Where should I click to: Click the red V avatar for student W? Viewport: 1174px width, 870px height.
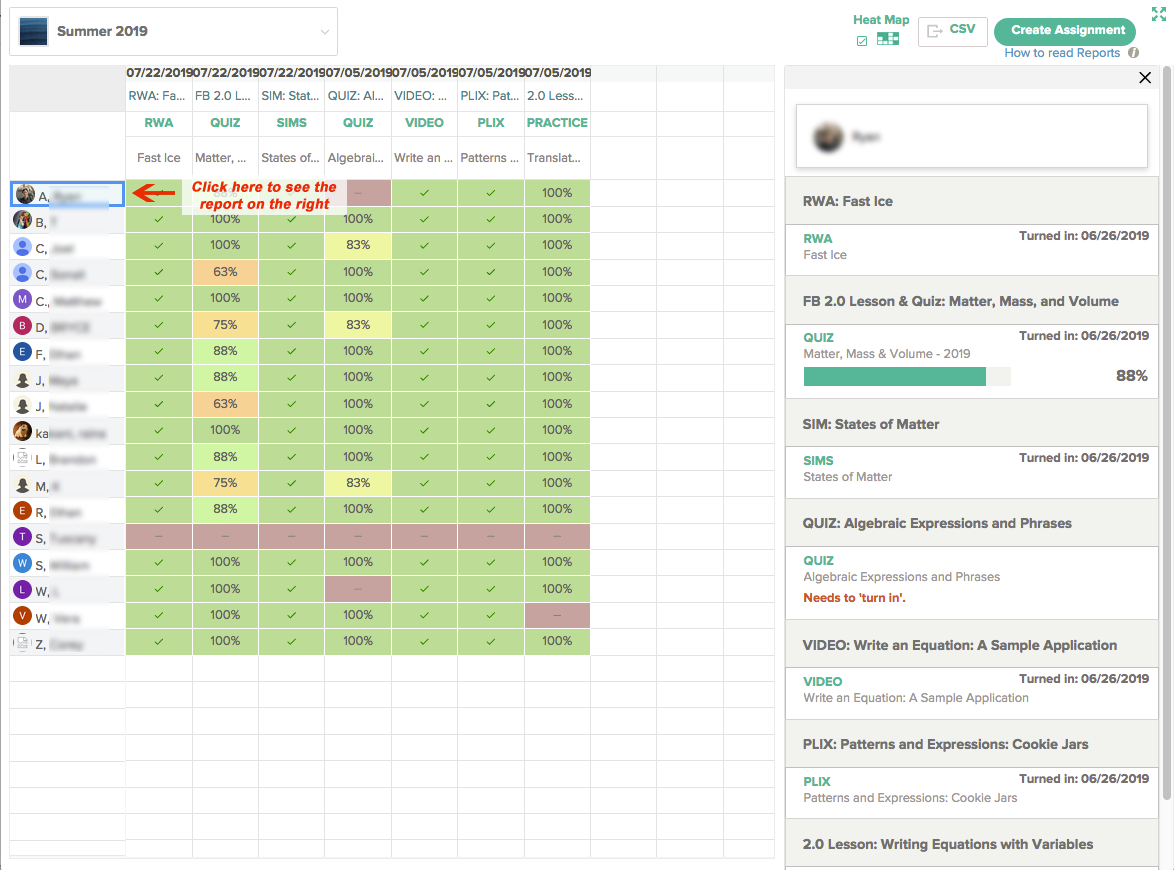[x=22, y=616]
